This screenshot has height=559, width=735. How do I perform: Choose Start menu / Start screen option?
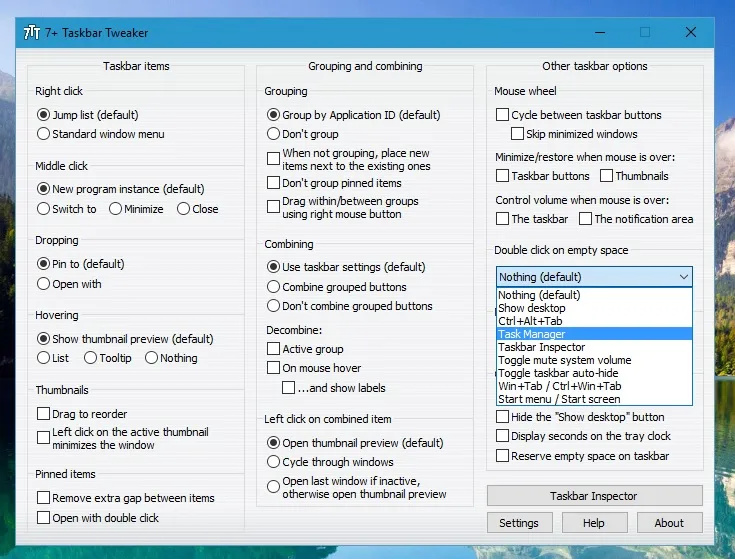pos(559,399)
